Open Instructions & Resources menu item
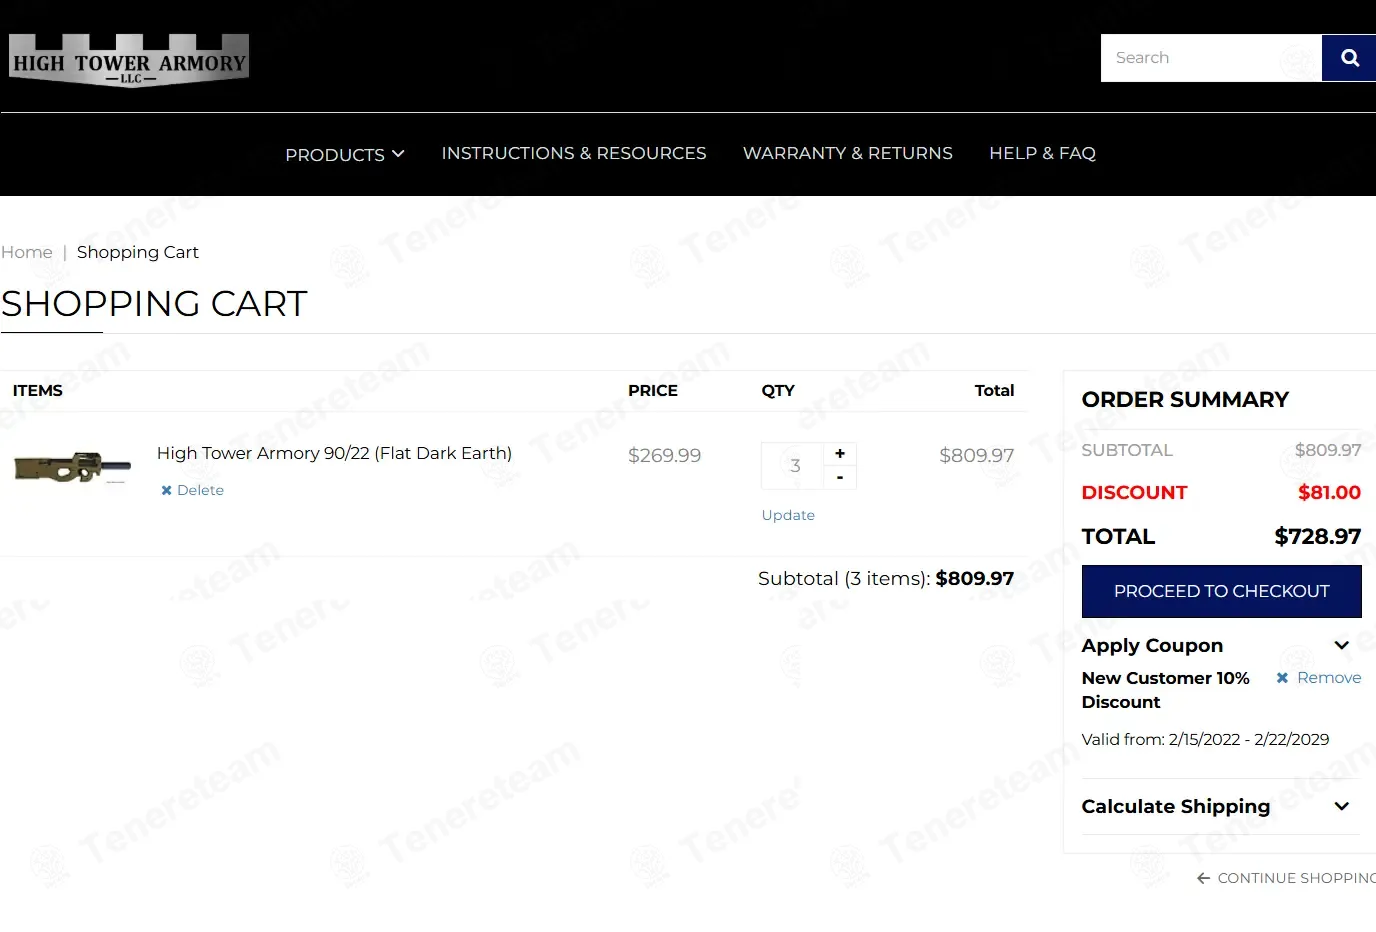This screenshot has height=932, width=1376. point(573,153)
